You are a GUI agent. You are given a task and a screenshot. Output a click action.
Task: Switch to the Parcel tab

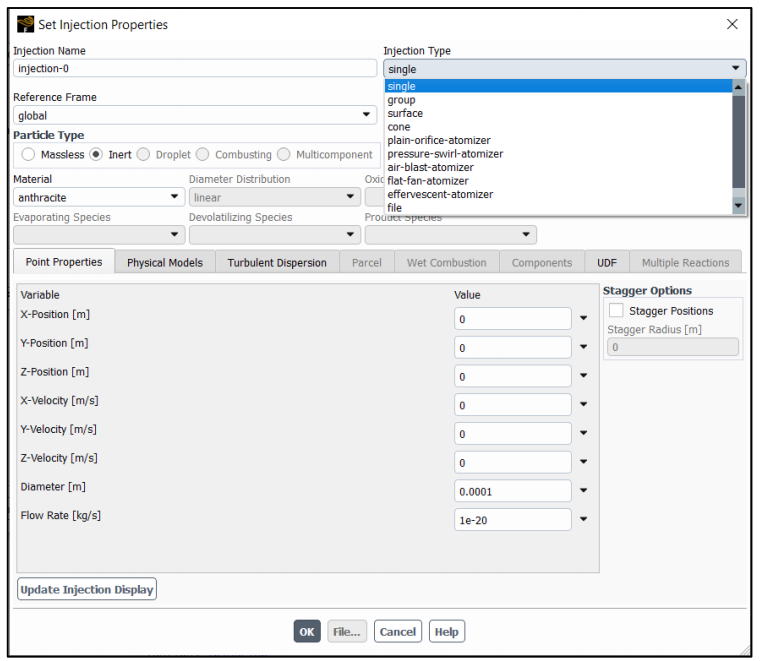(366, 263)
